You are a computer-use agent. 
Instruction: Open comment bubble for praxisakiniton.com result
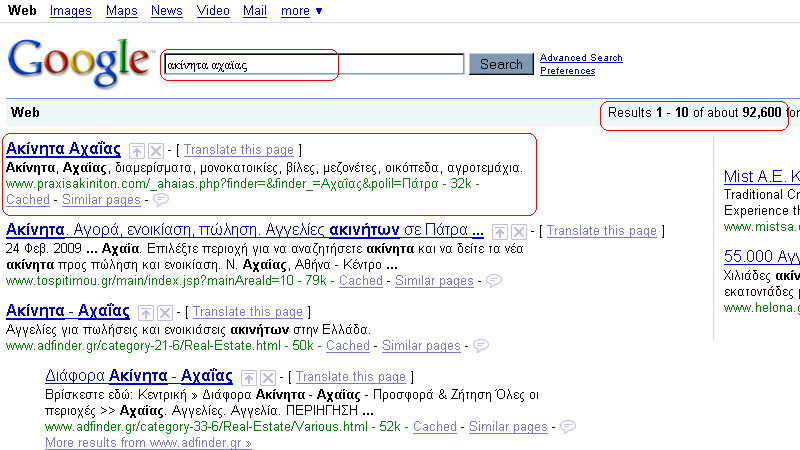(161, 200)
